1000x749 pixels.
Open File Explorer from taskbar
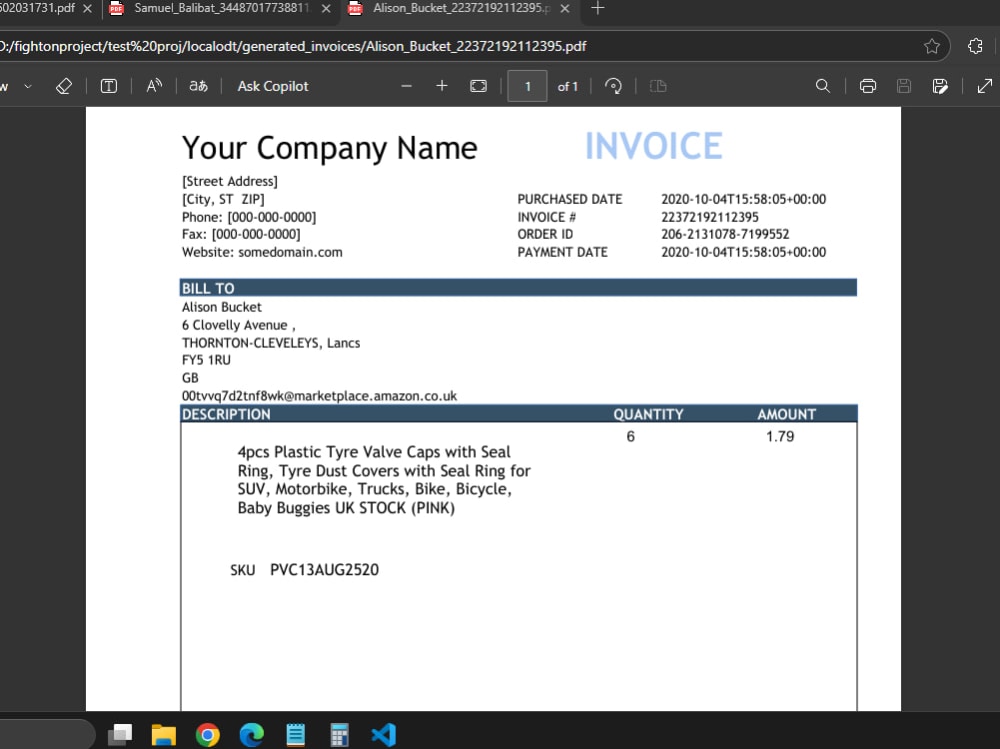pyautogui.click(x=163, y=735)
